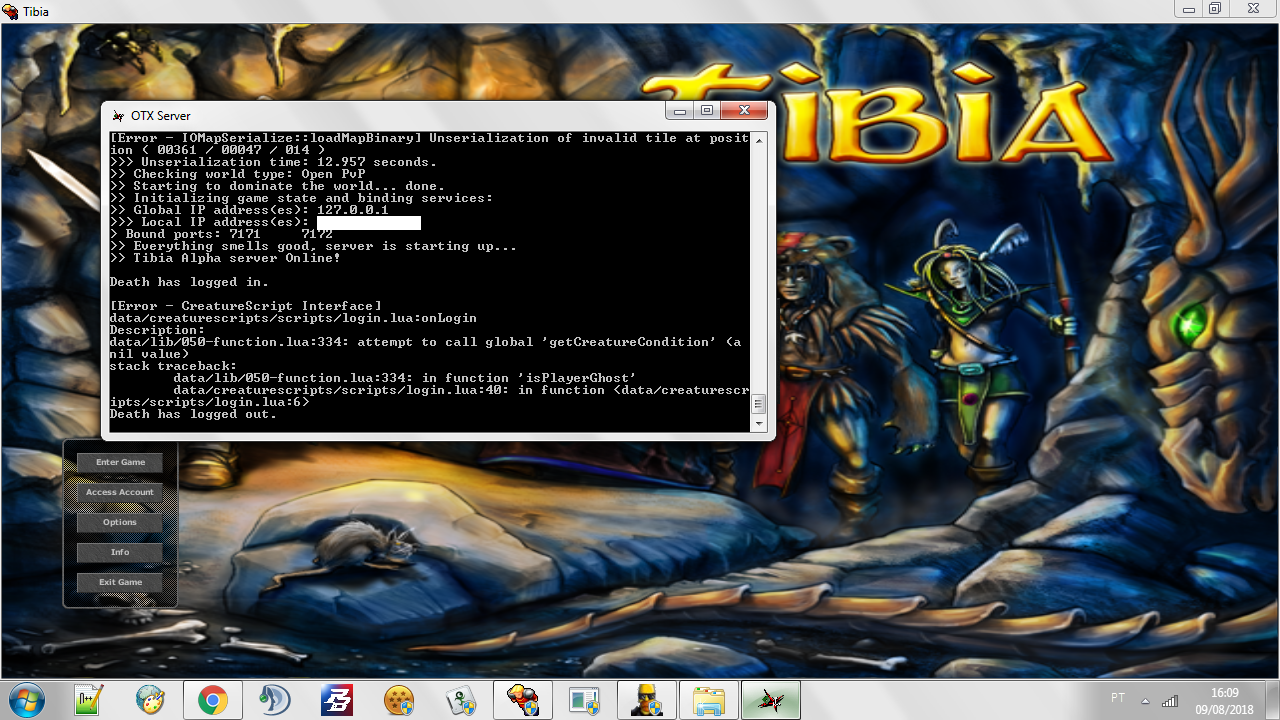Click the 'Death has logged in.' line
The width and height of the screenshot is (1280, 720).
click(x=189, y=282)
